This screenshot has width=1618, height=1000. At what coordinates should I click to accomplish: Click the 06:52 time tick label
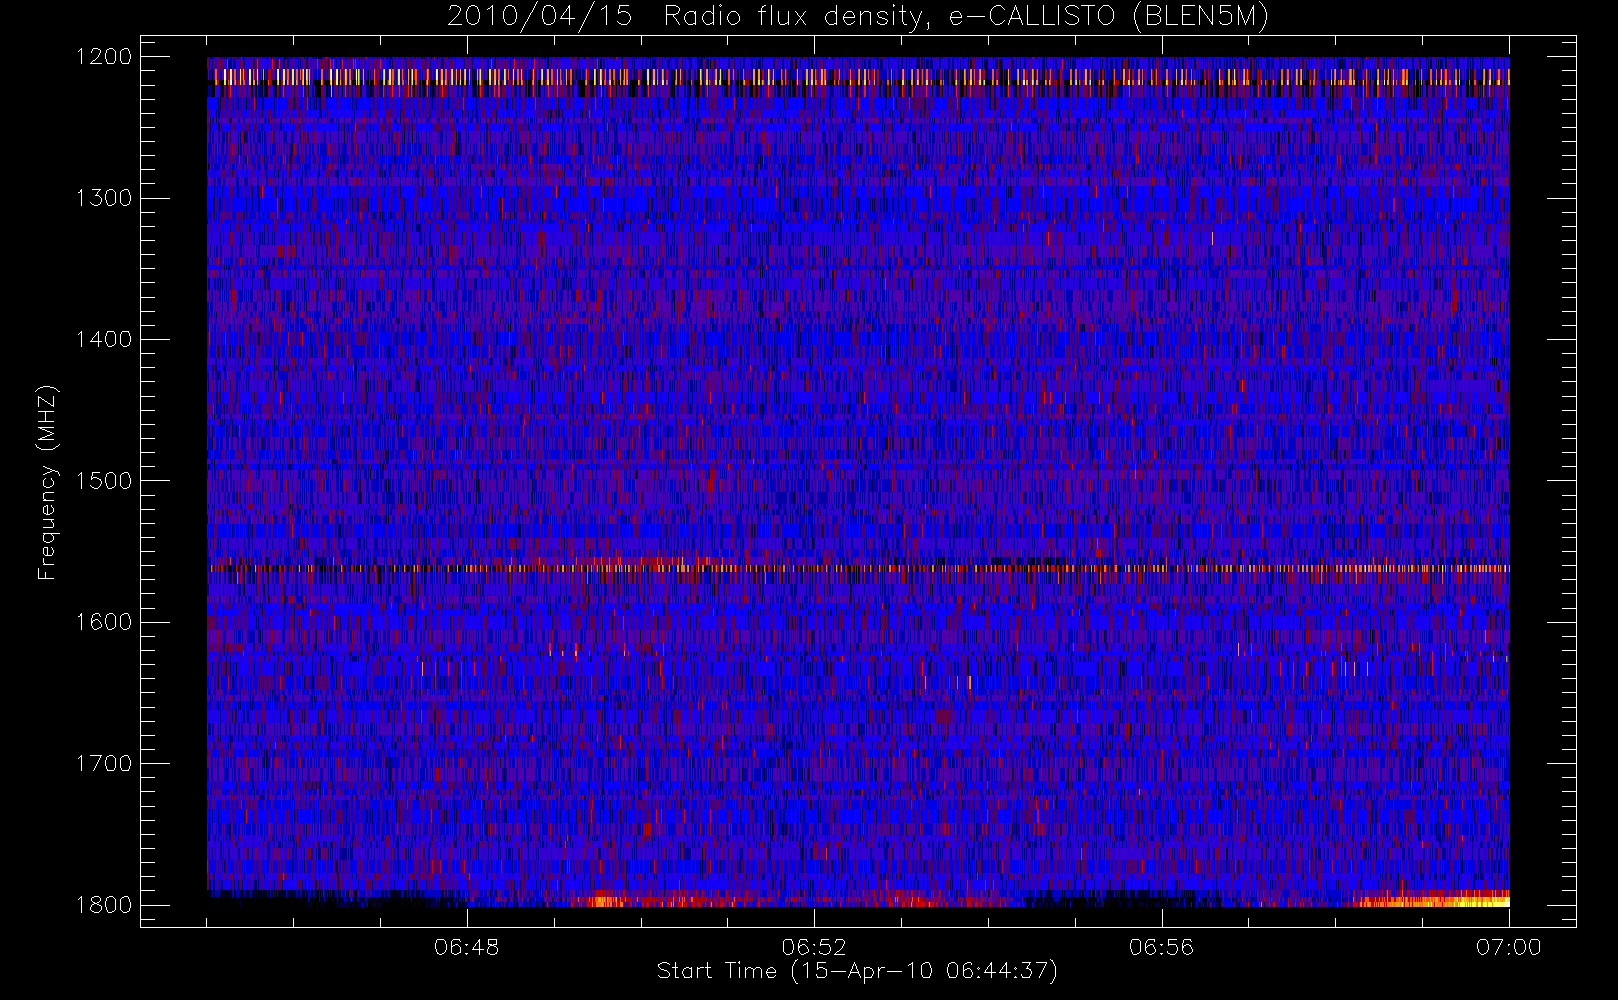tap(814, 947)
